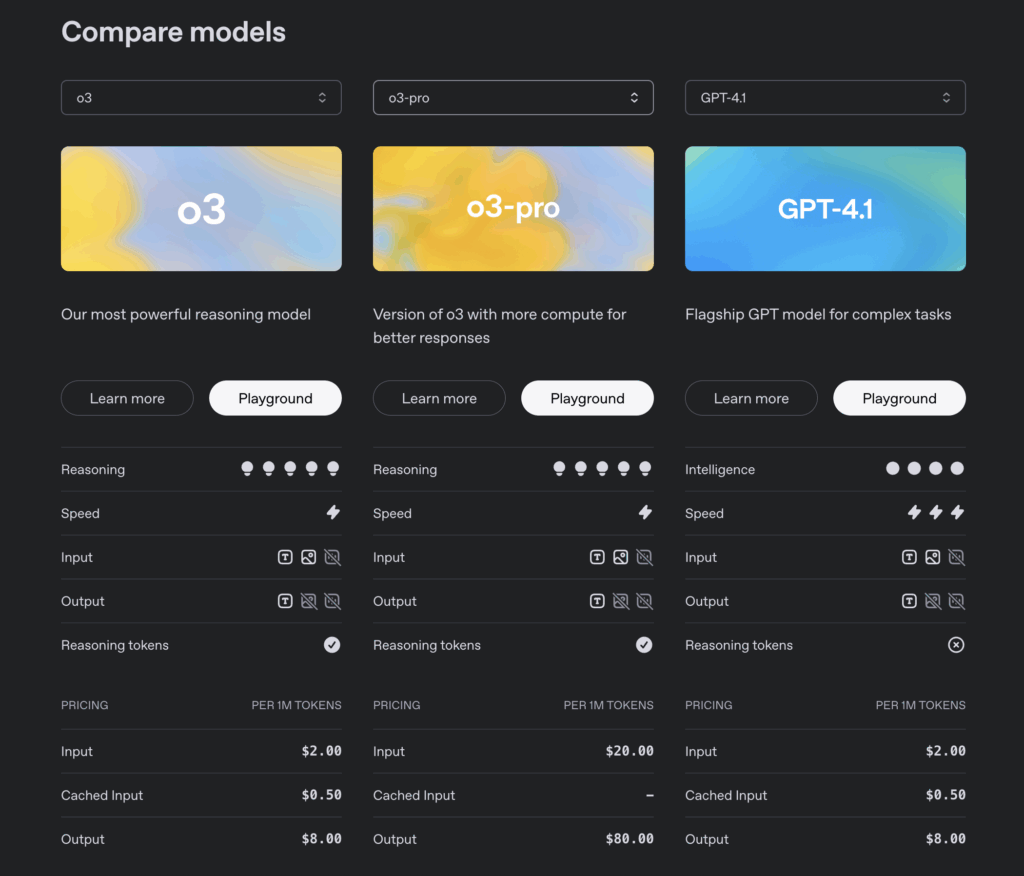
Task: Click "Version of o3 with more compute" description
Action: (x=500, y=326)
